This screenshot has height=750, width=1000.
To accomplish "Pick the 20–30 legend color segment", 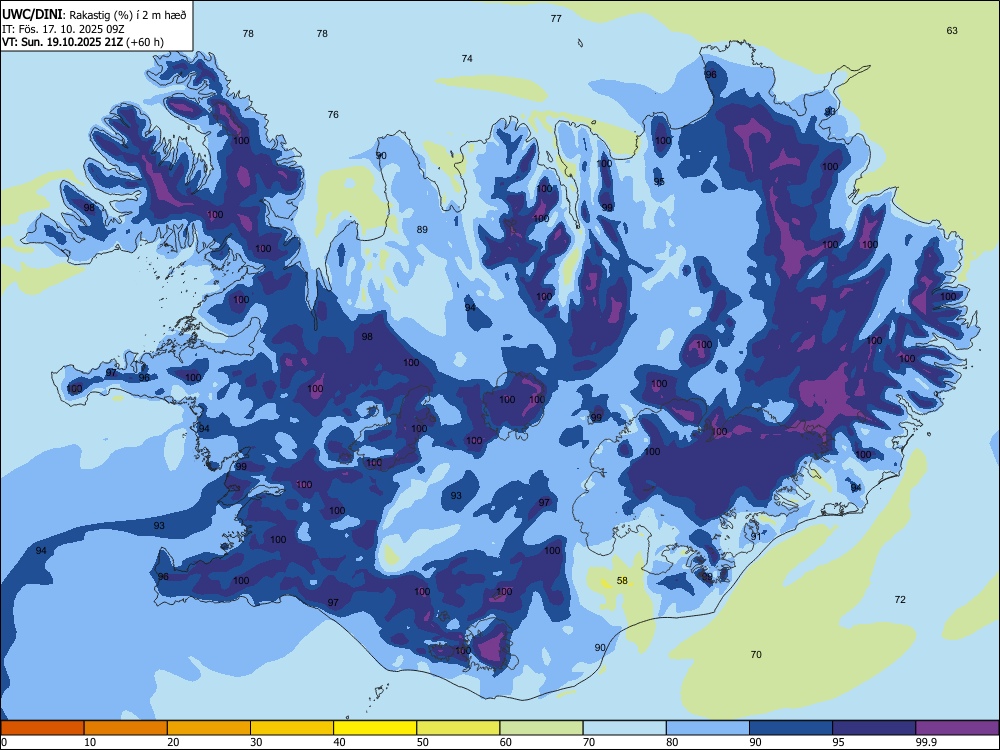I will tap(209, 728).
